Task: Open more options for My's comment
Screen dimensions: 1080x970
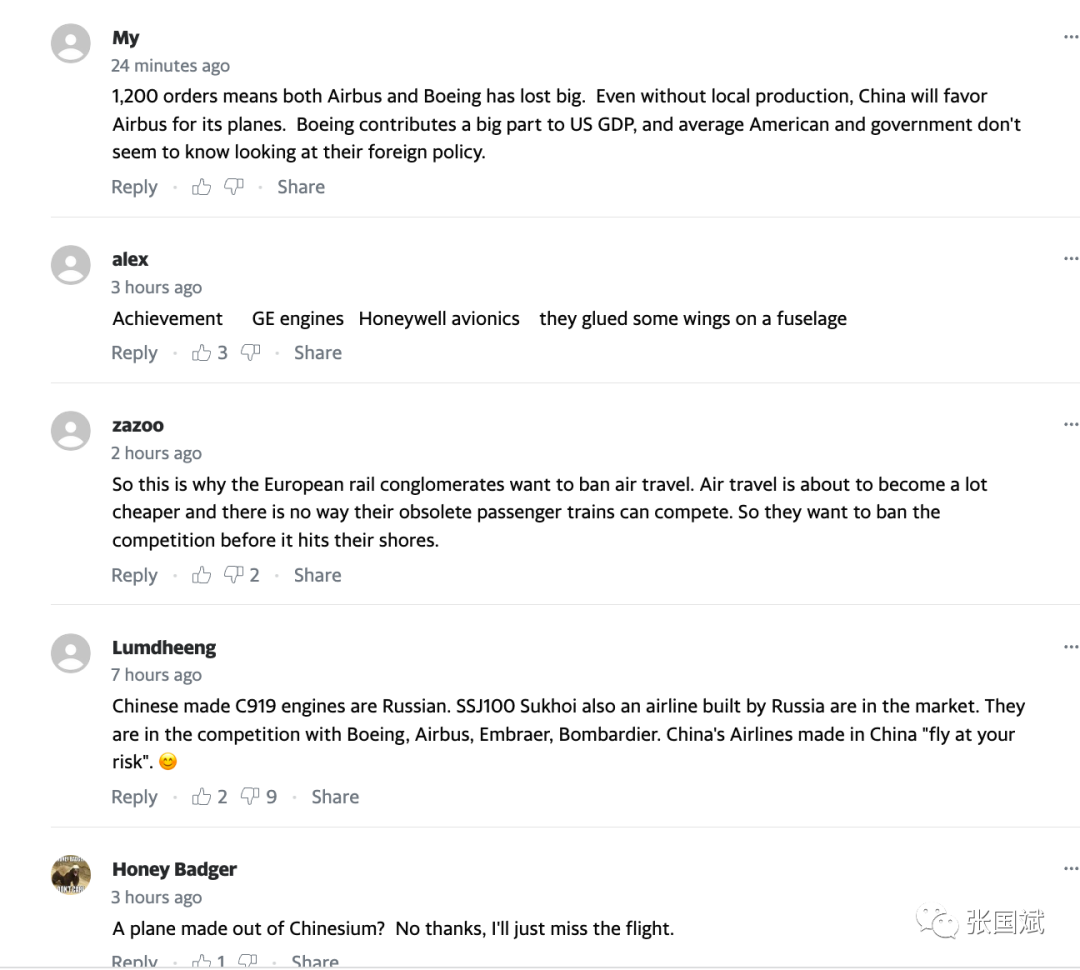Action: 1070,37
